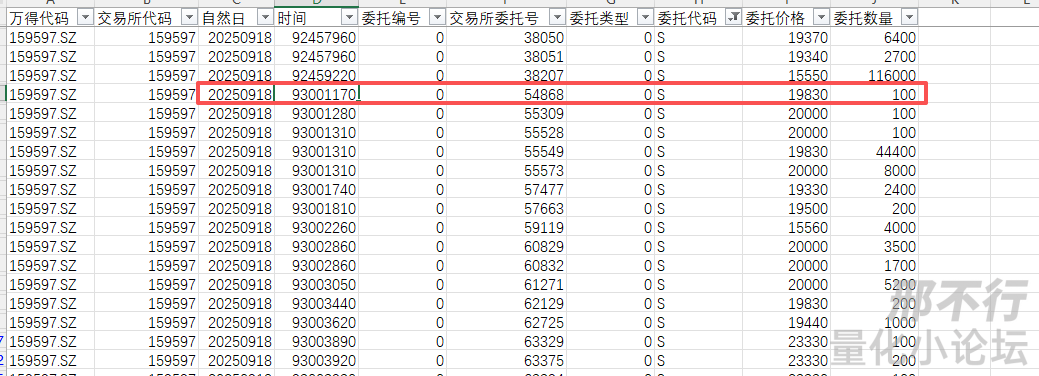Select the time cell 93003620
This screenshot has width=1039, height=376.
click(317, 323)
